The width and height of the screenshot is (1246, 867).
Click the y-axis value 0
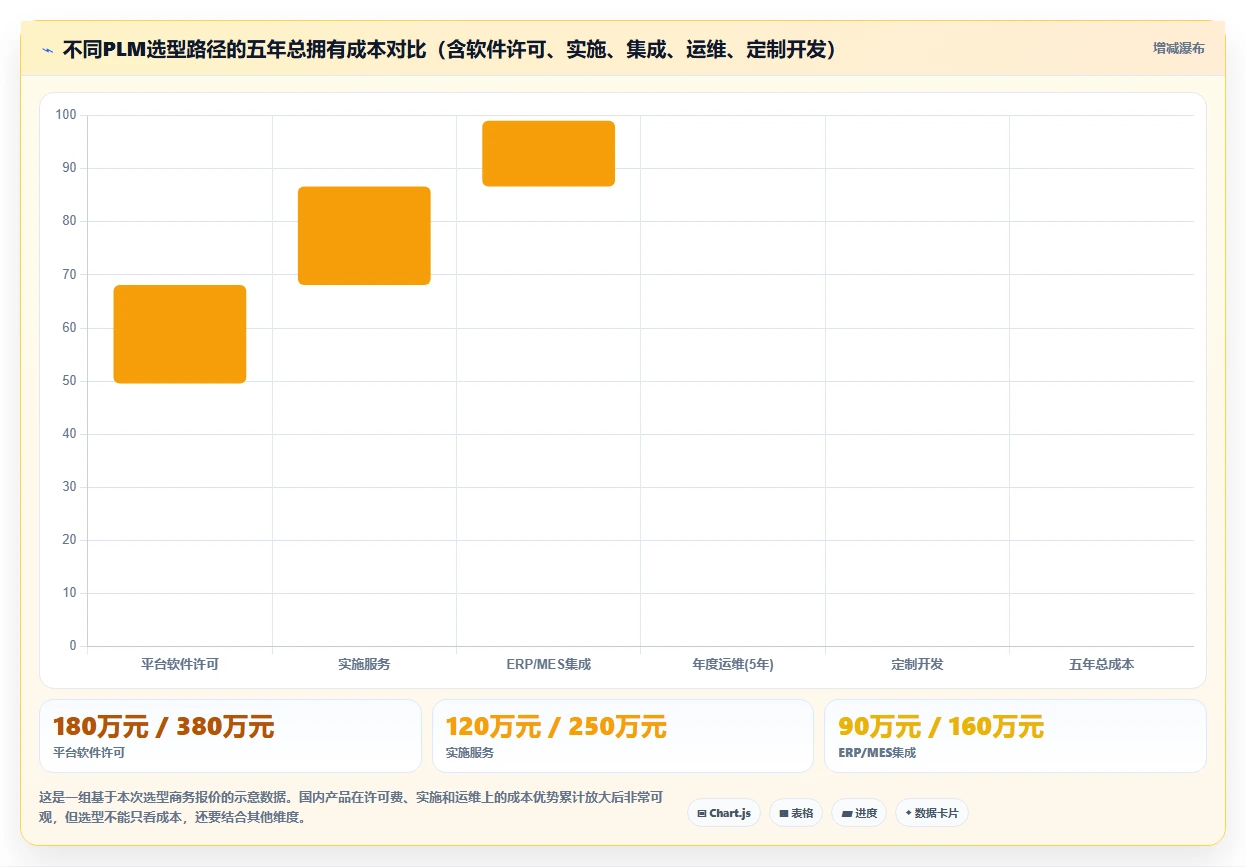(x=73, y=646)
